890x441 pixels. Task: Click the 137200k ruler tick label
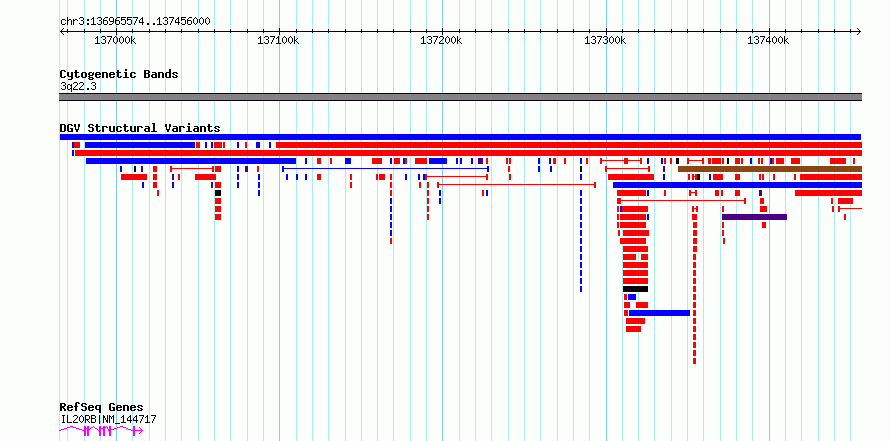[442, 40]
